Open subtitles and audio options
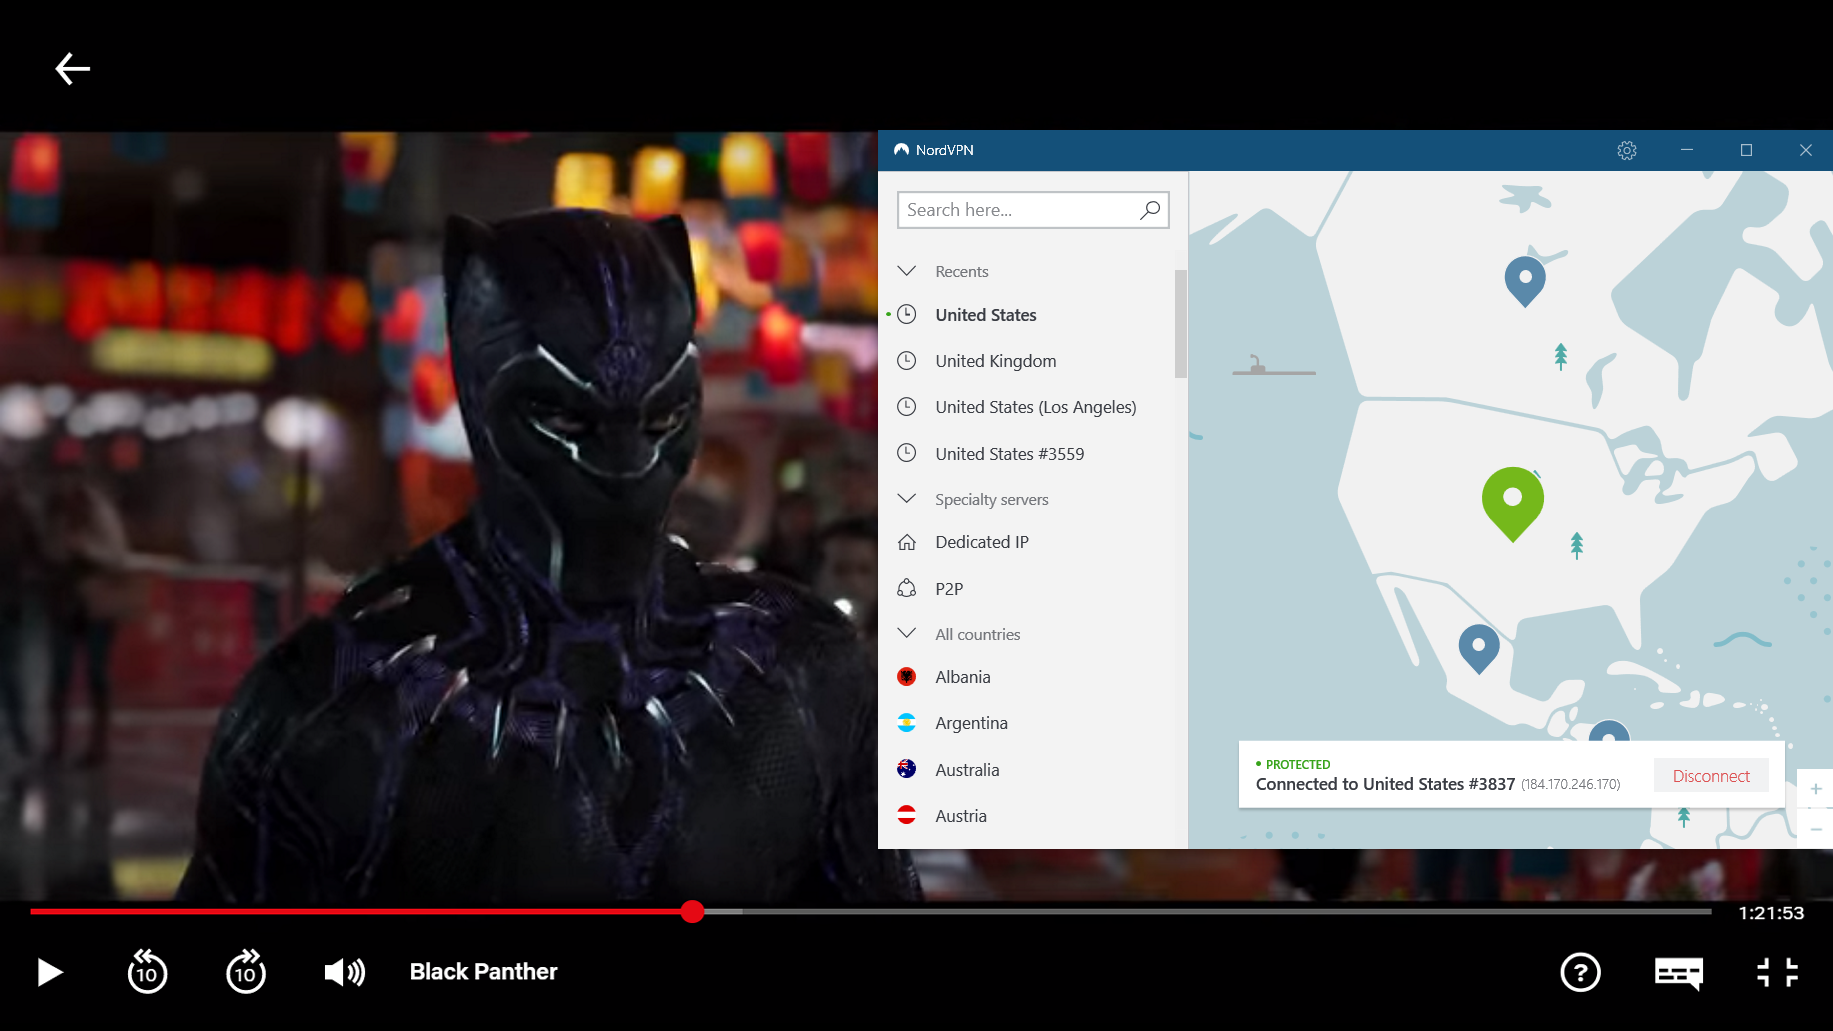Screen dimensions: 1833x1031 1678,972
